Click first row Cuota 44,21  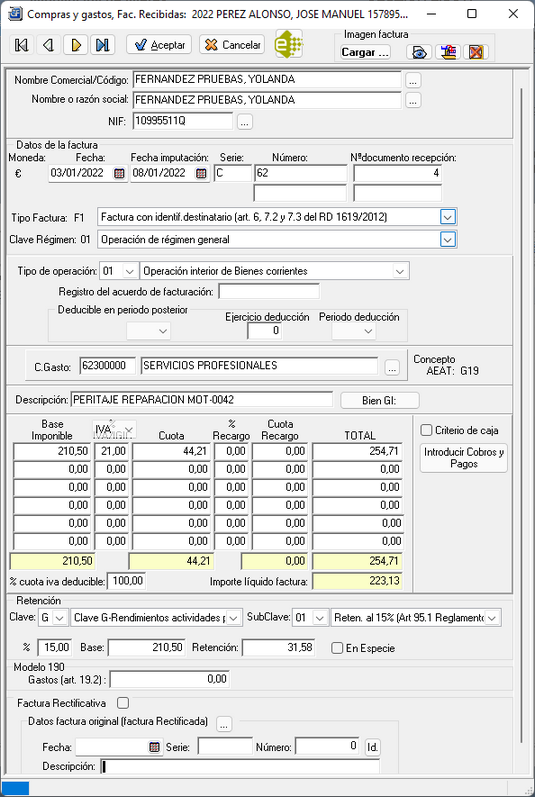[x=171, y=451]
